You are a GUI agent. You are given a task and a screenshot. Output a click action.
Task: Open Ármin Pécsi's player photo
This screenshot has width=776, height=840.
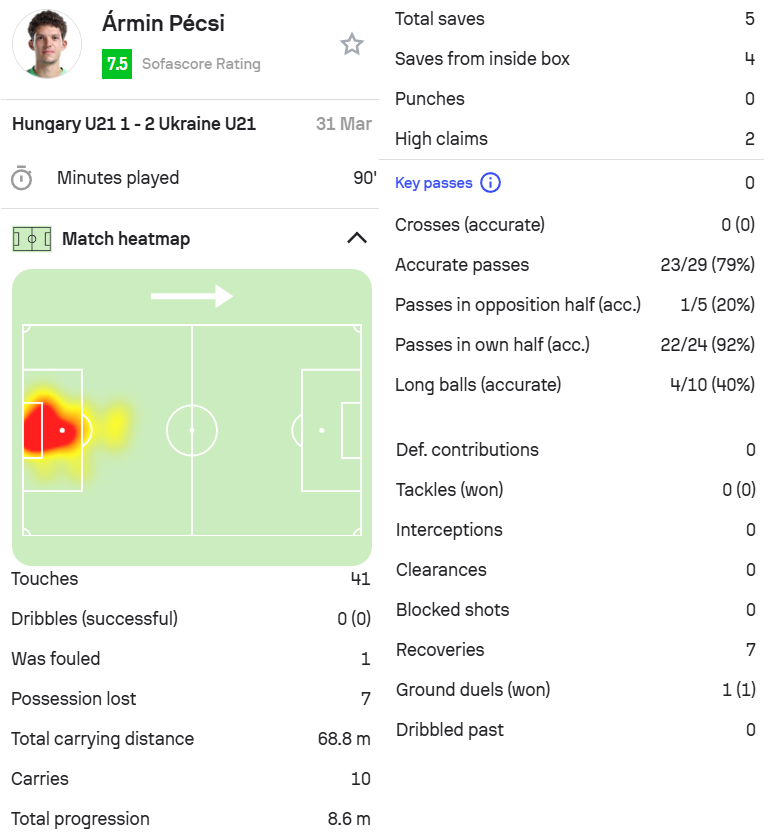[47, 45]
